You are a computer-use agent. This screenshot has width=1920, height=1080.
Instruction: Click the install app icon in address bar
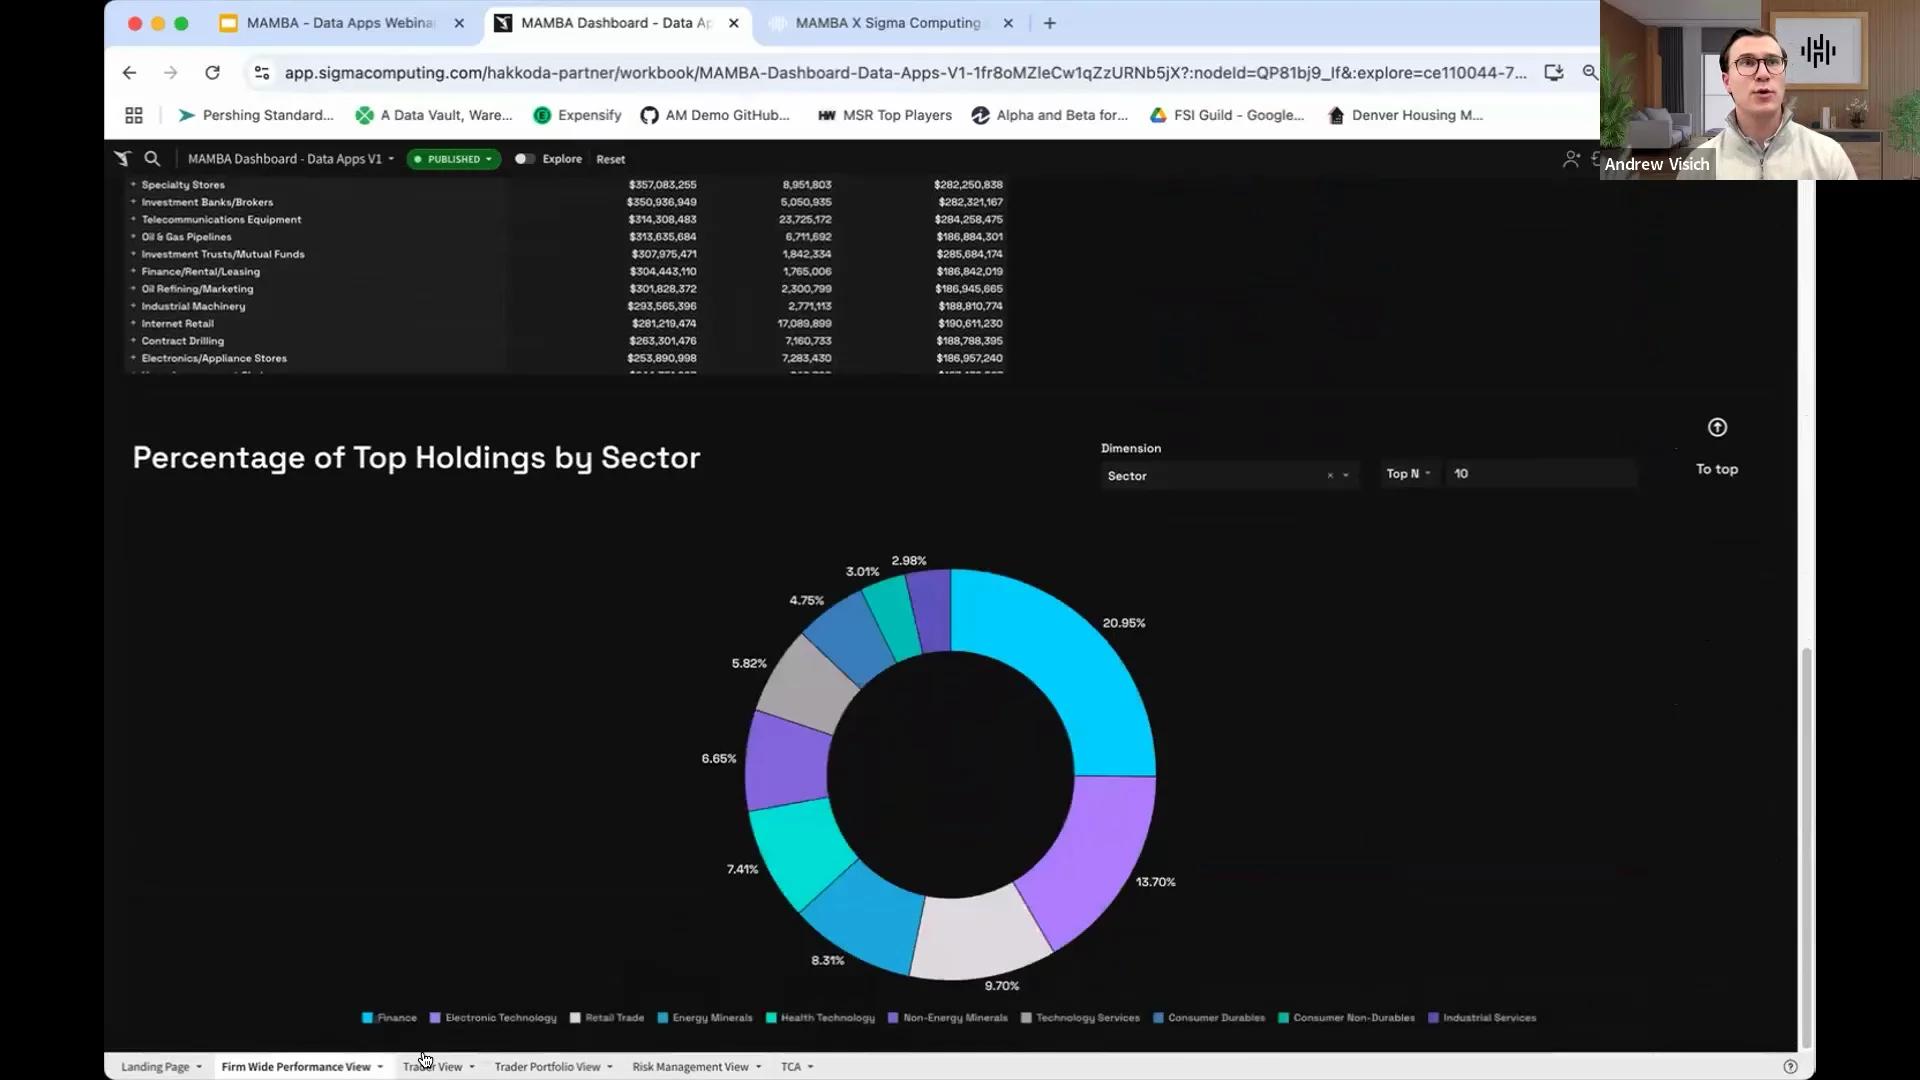tap(1553, 72)
